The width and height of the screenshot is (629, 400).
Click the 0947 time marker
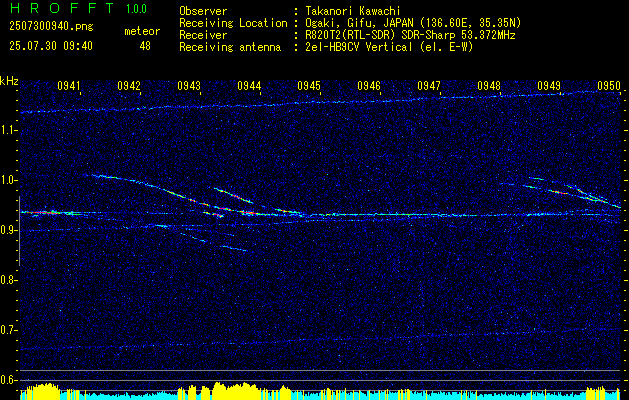tap(429, 85)
